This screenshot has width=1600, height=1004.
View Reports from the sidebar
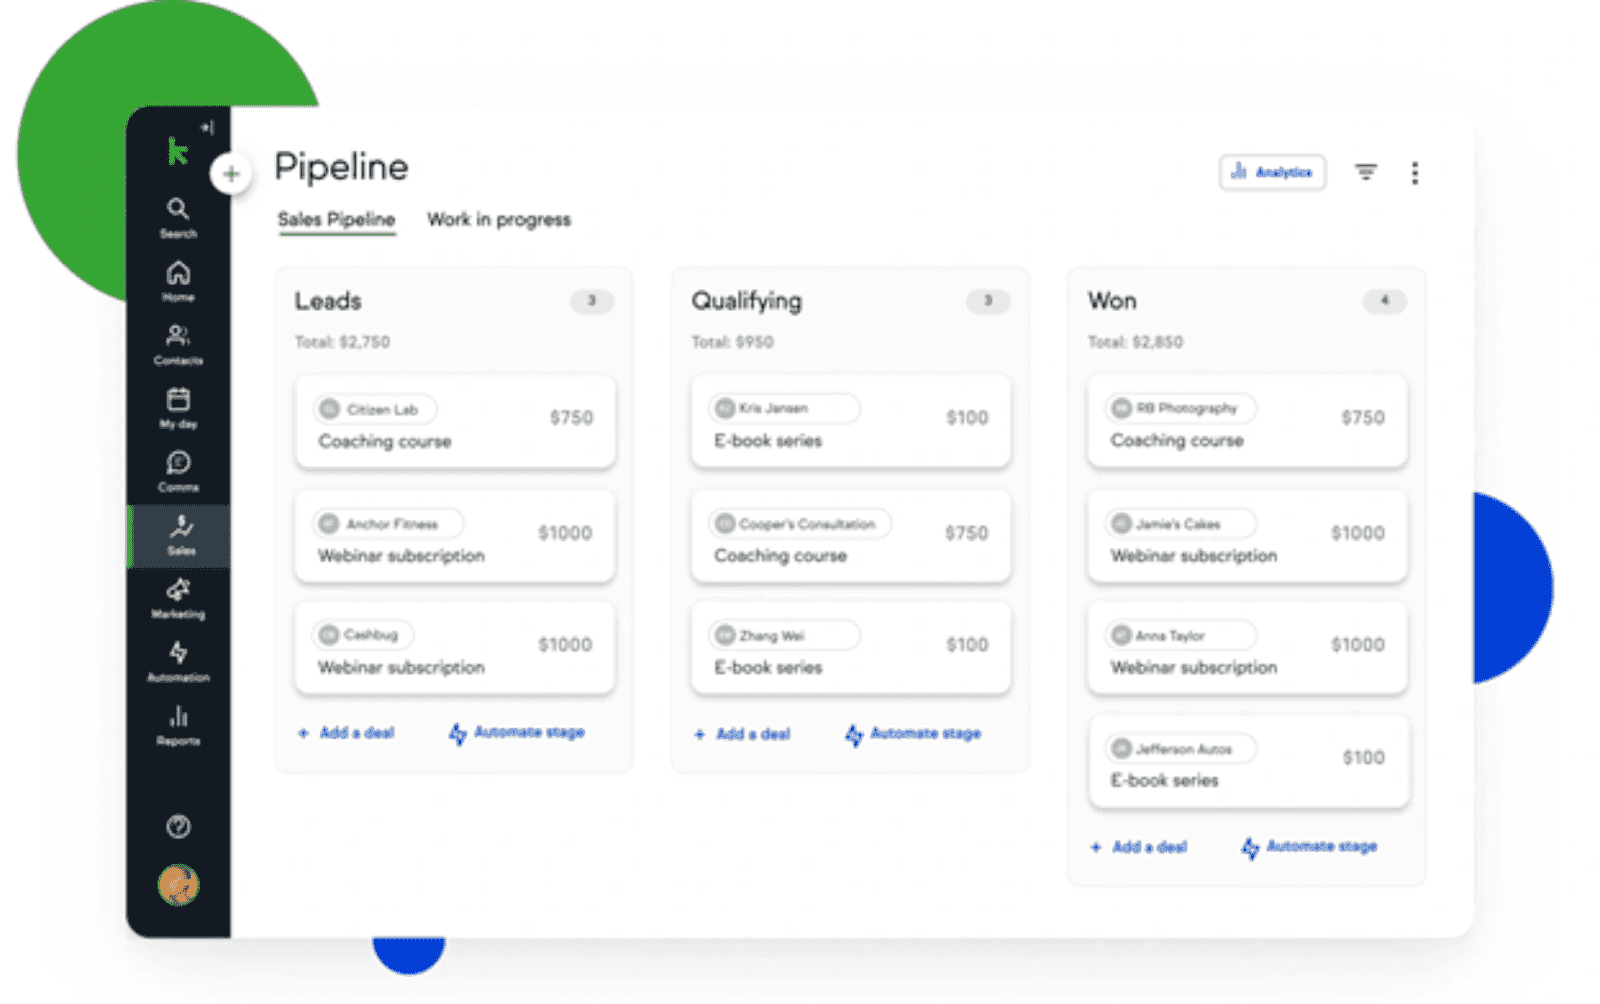pos(178,723)
